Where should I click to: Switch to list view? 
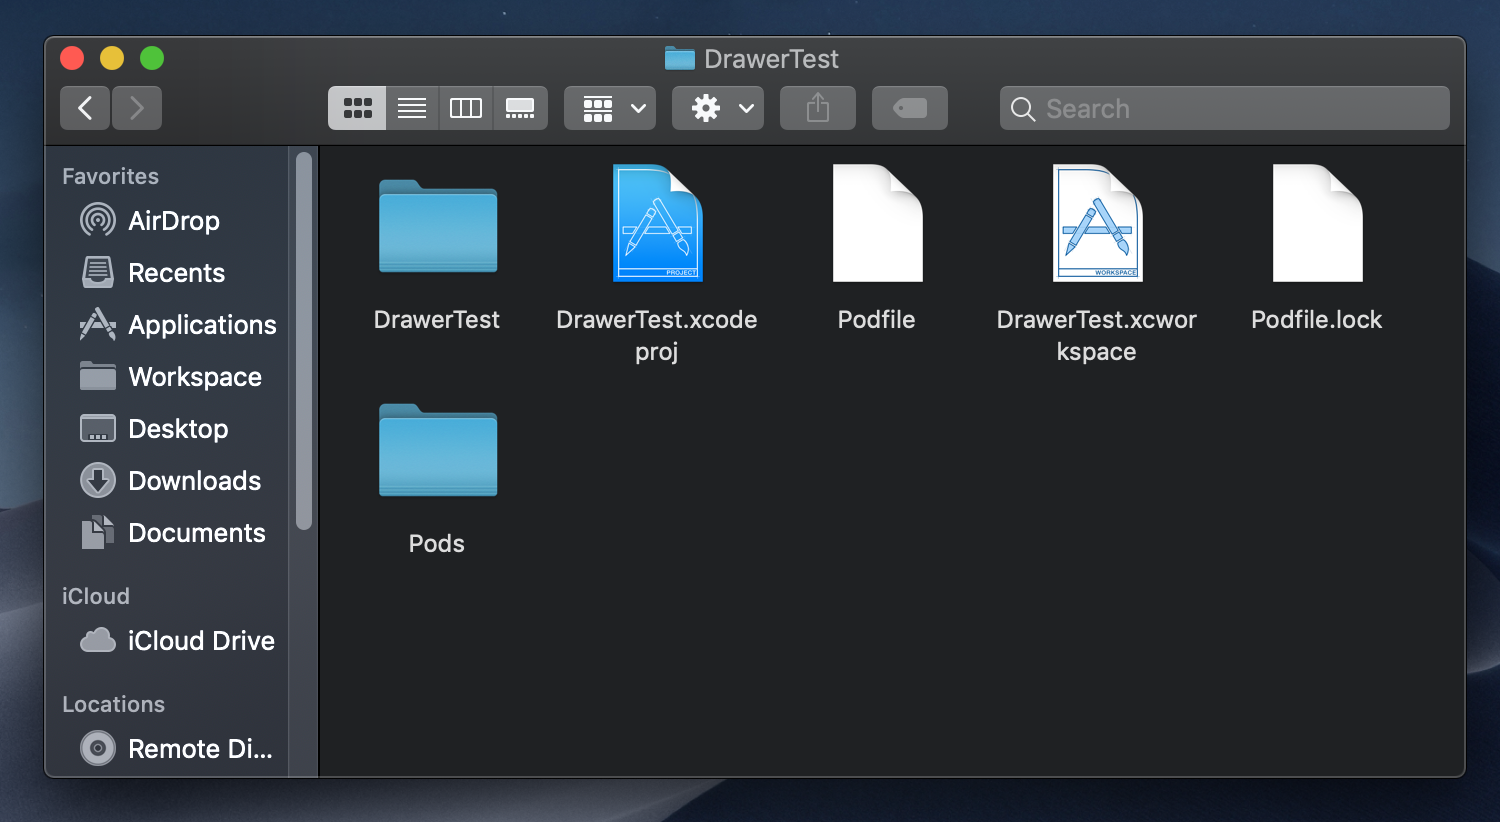tap(412, 108)
